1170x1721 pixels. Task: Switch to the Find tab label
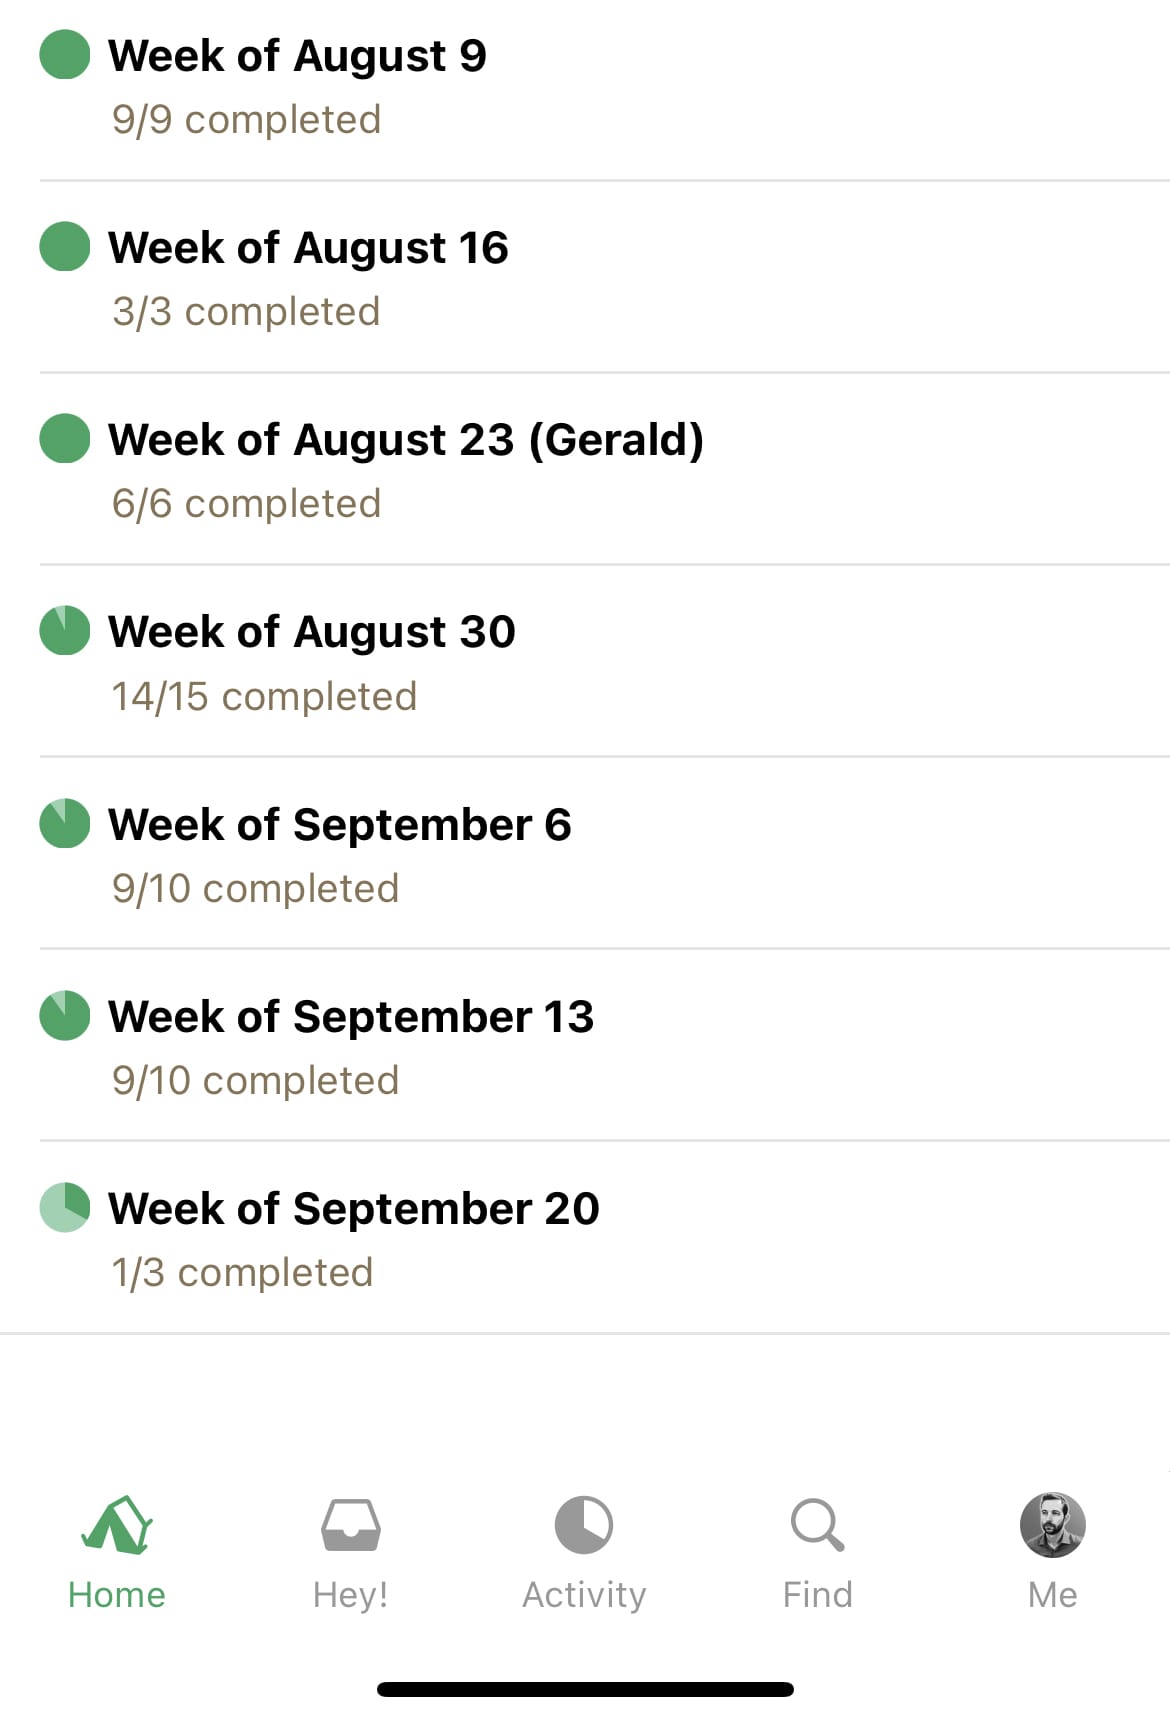(818, 1594)
